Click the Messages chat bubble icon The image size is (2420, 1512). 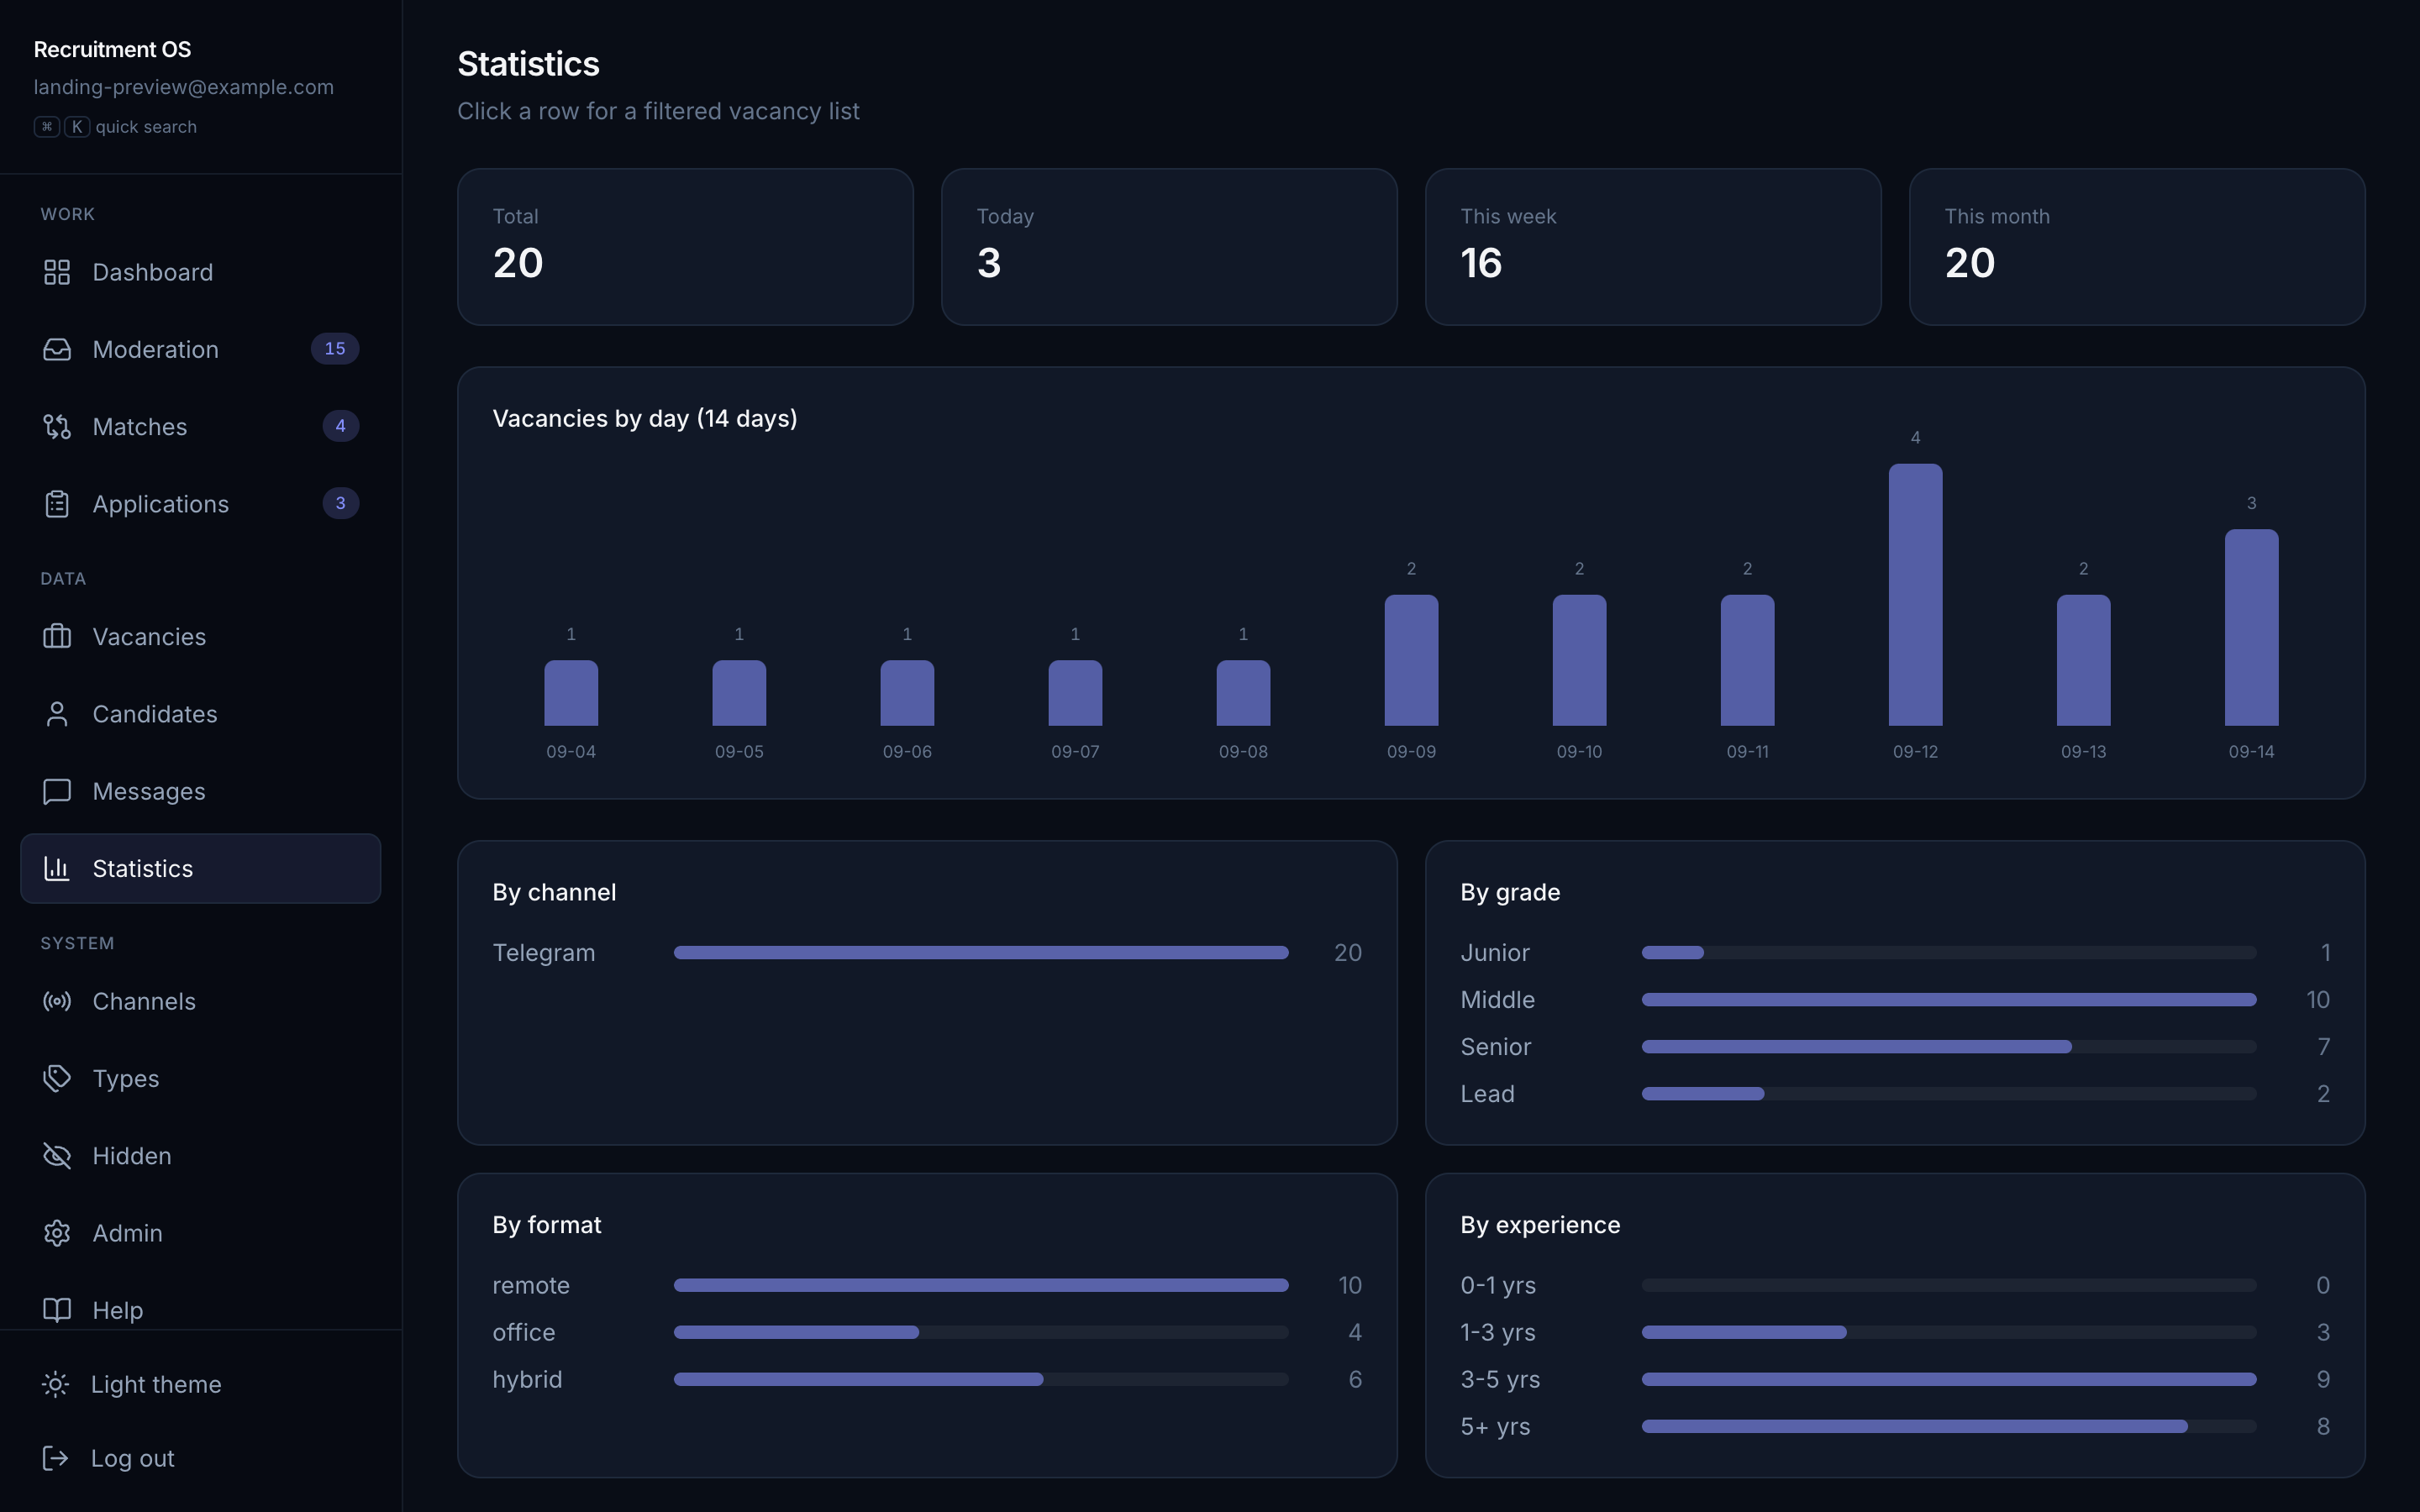pyautogui.click(x=57, y=791)
